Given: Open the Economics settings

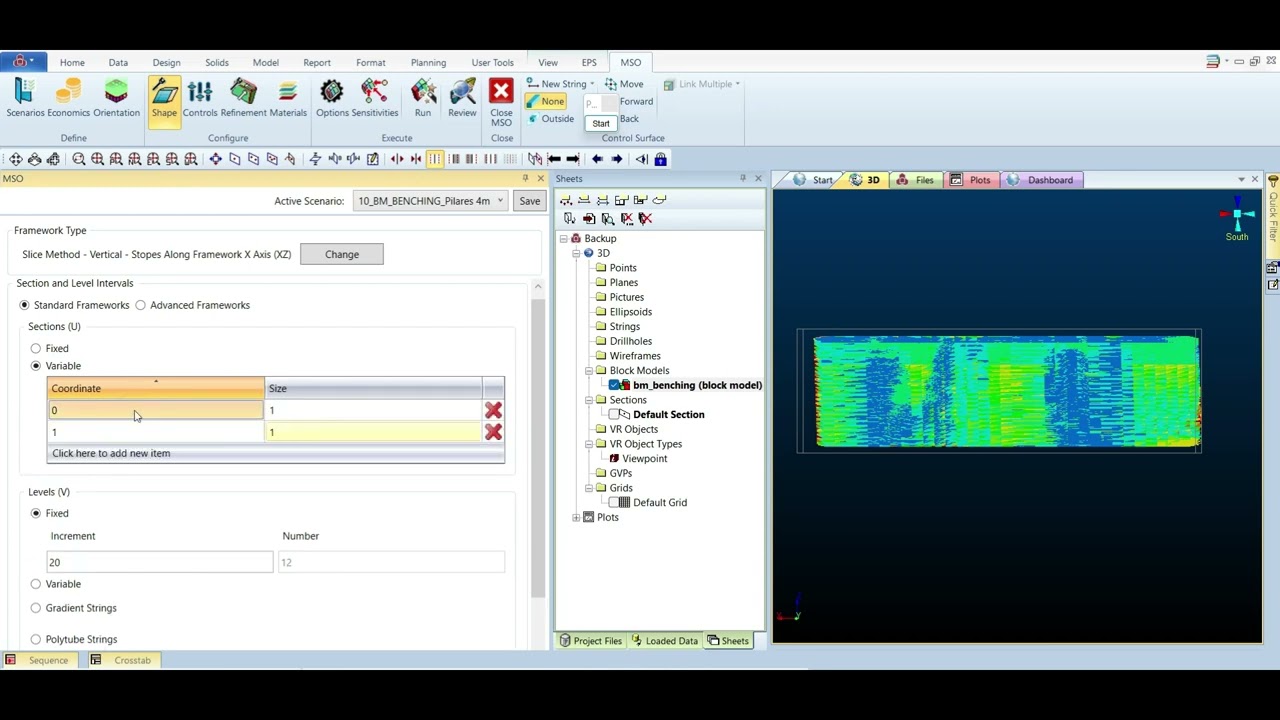Looking at the screenshot, I should point(68,99).
